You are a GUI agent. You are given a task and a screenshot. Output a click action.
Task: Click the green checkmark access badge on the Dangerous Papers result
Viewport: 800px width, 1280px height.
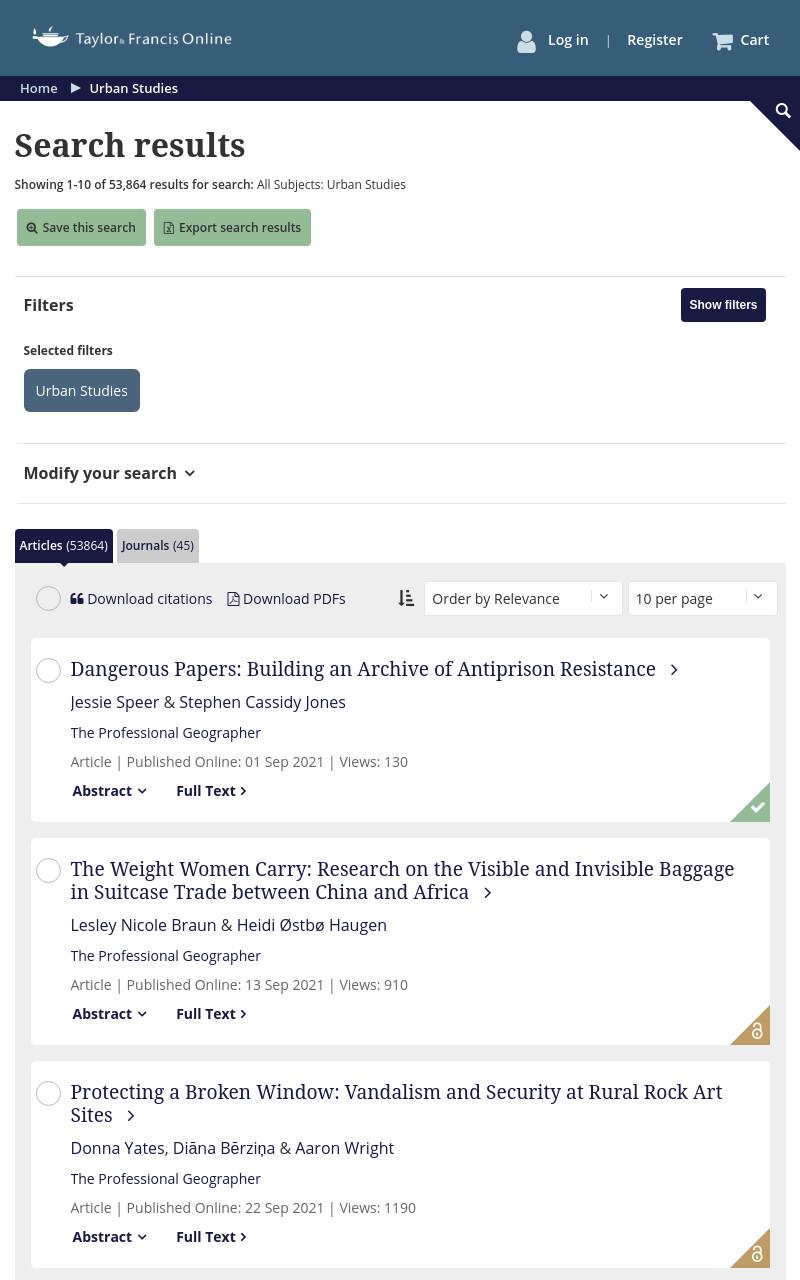[x=755, y=806]
